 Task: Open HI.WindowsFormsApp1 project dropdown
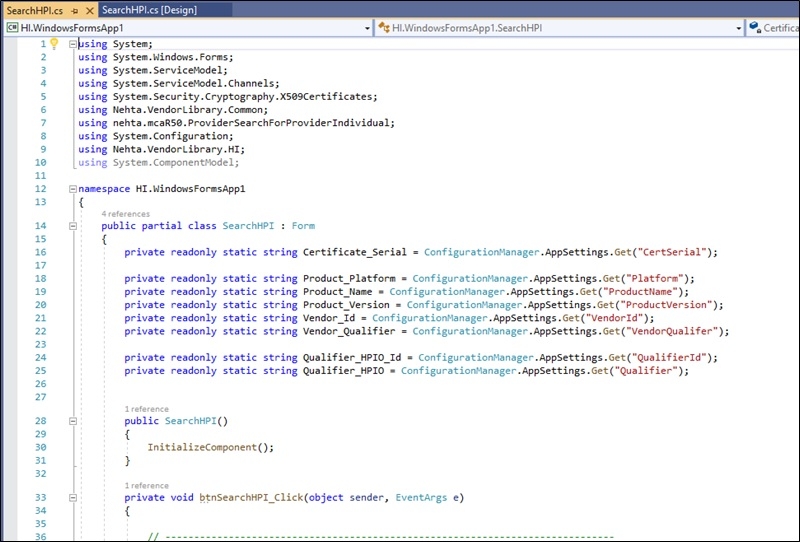(x=367, y=29)
